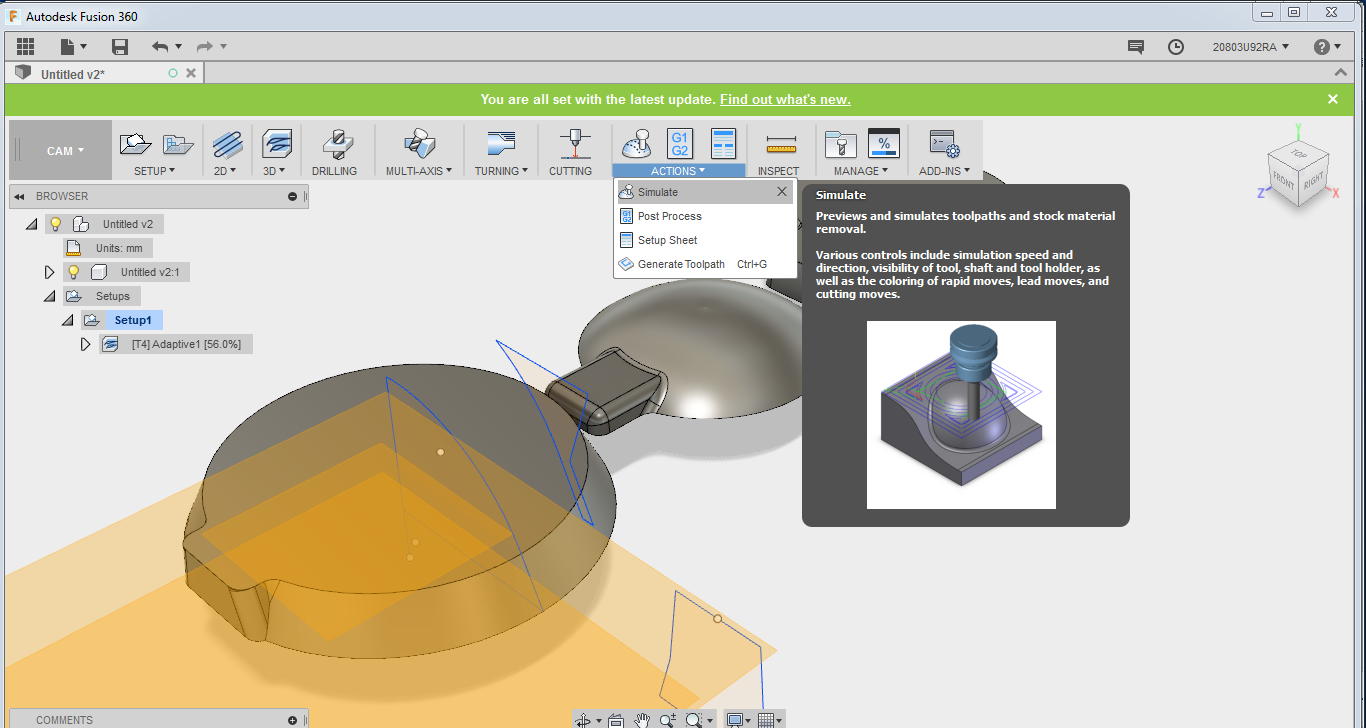
Task: Click the Zoom magnifier with plus-minus
Action: pos(668,720)
